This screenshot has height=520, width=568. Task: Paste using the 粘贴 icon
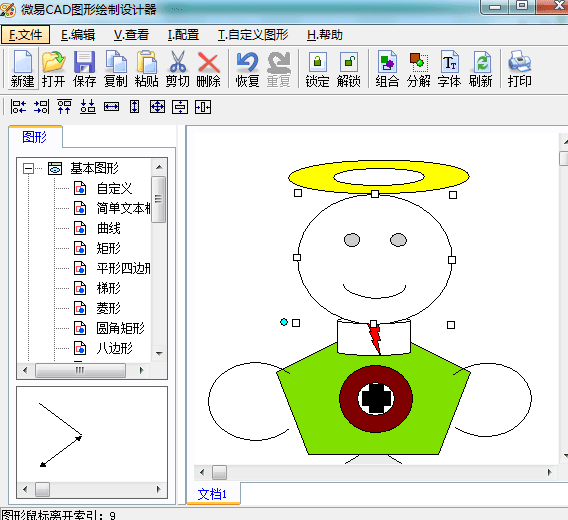pyautogui.click(x=147, y=69)
